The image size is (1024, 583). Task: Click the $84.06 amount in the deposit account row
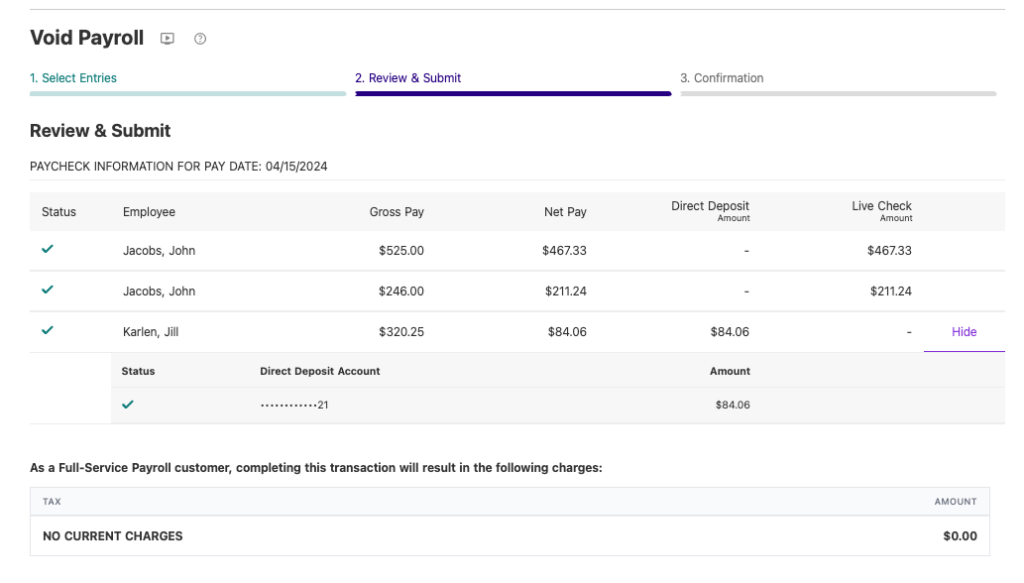pyautogui.click(x=732, y=405)
